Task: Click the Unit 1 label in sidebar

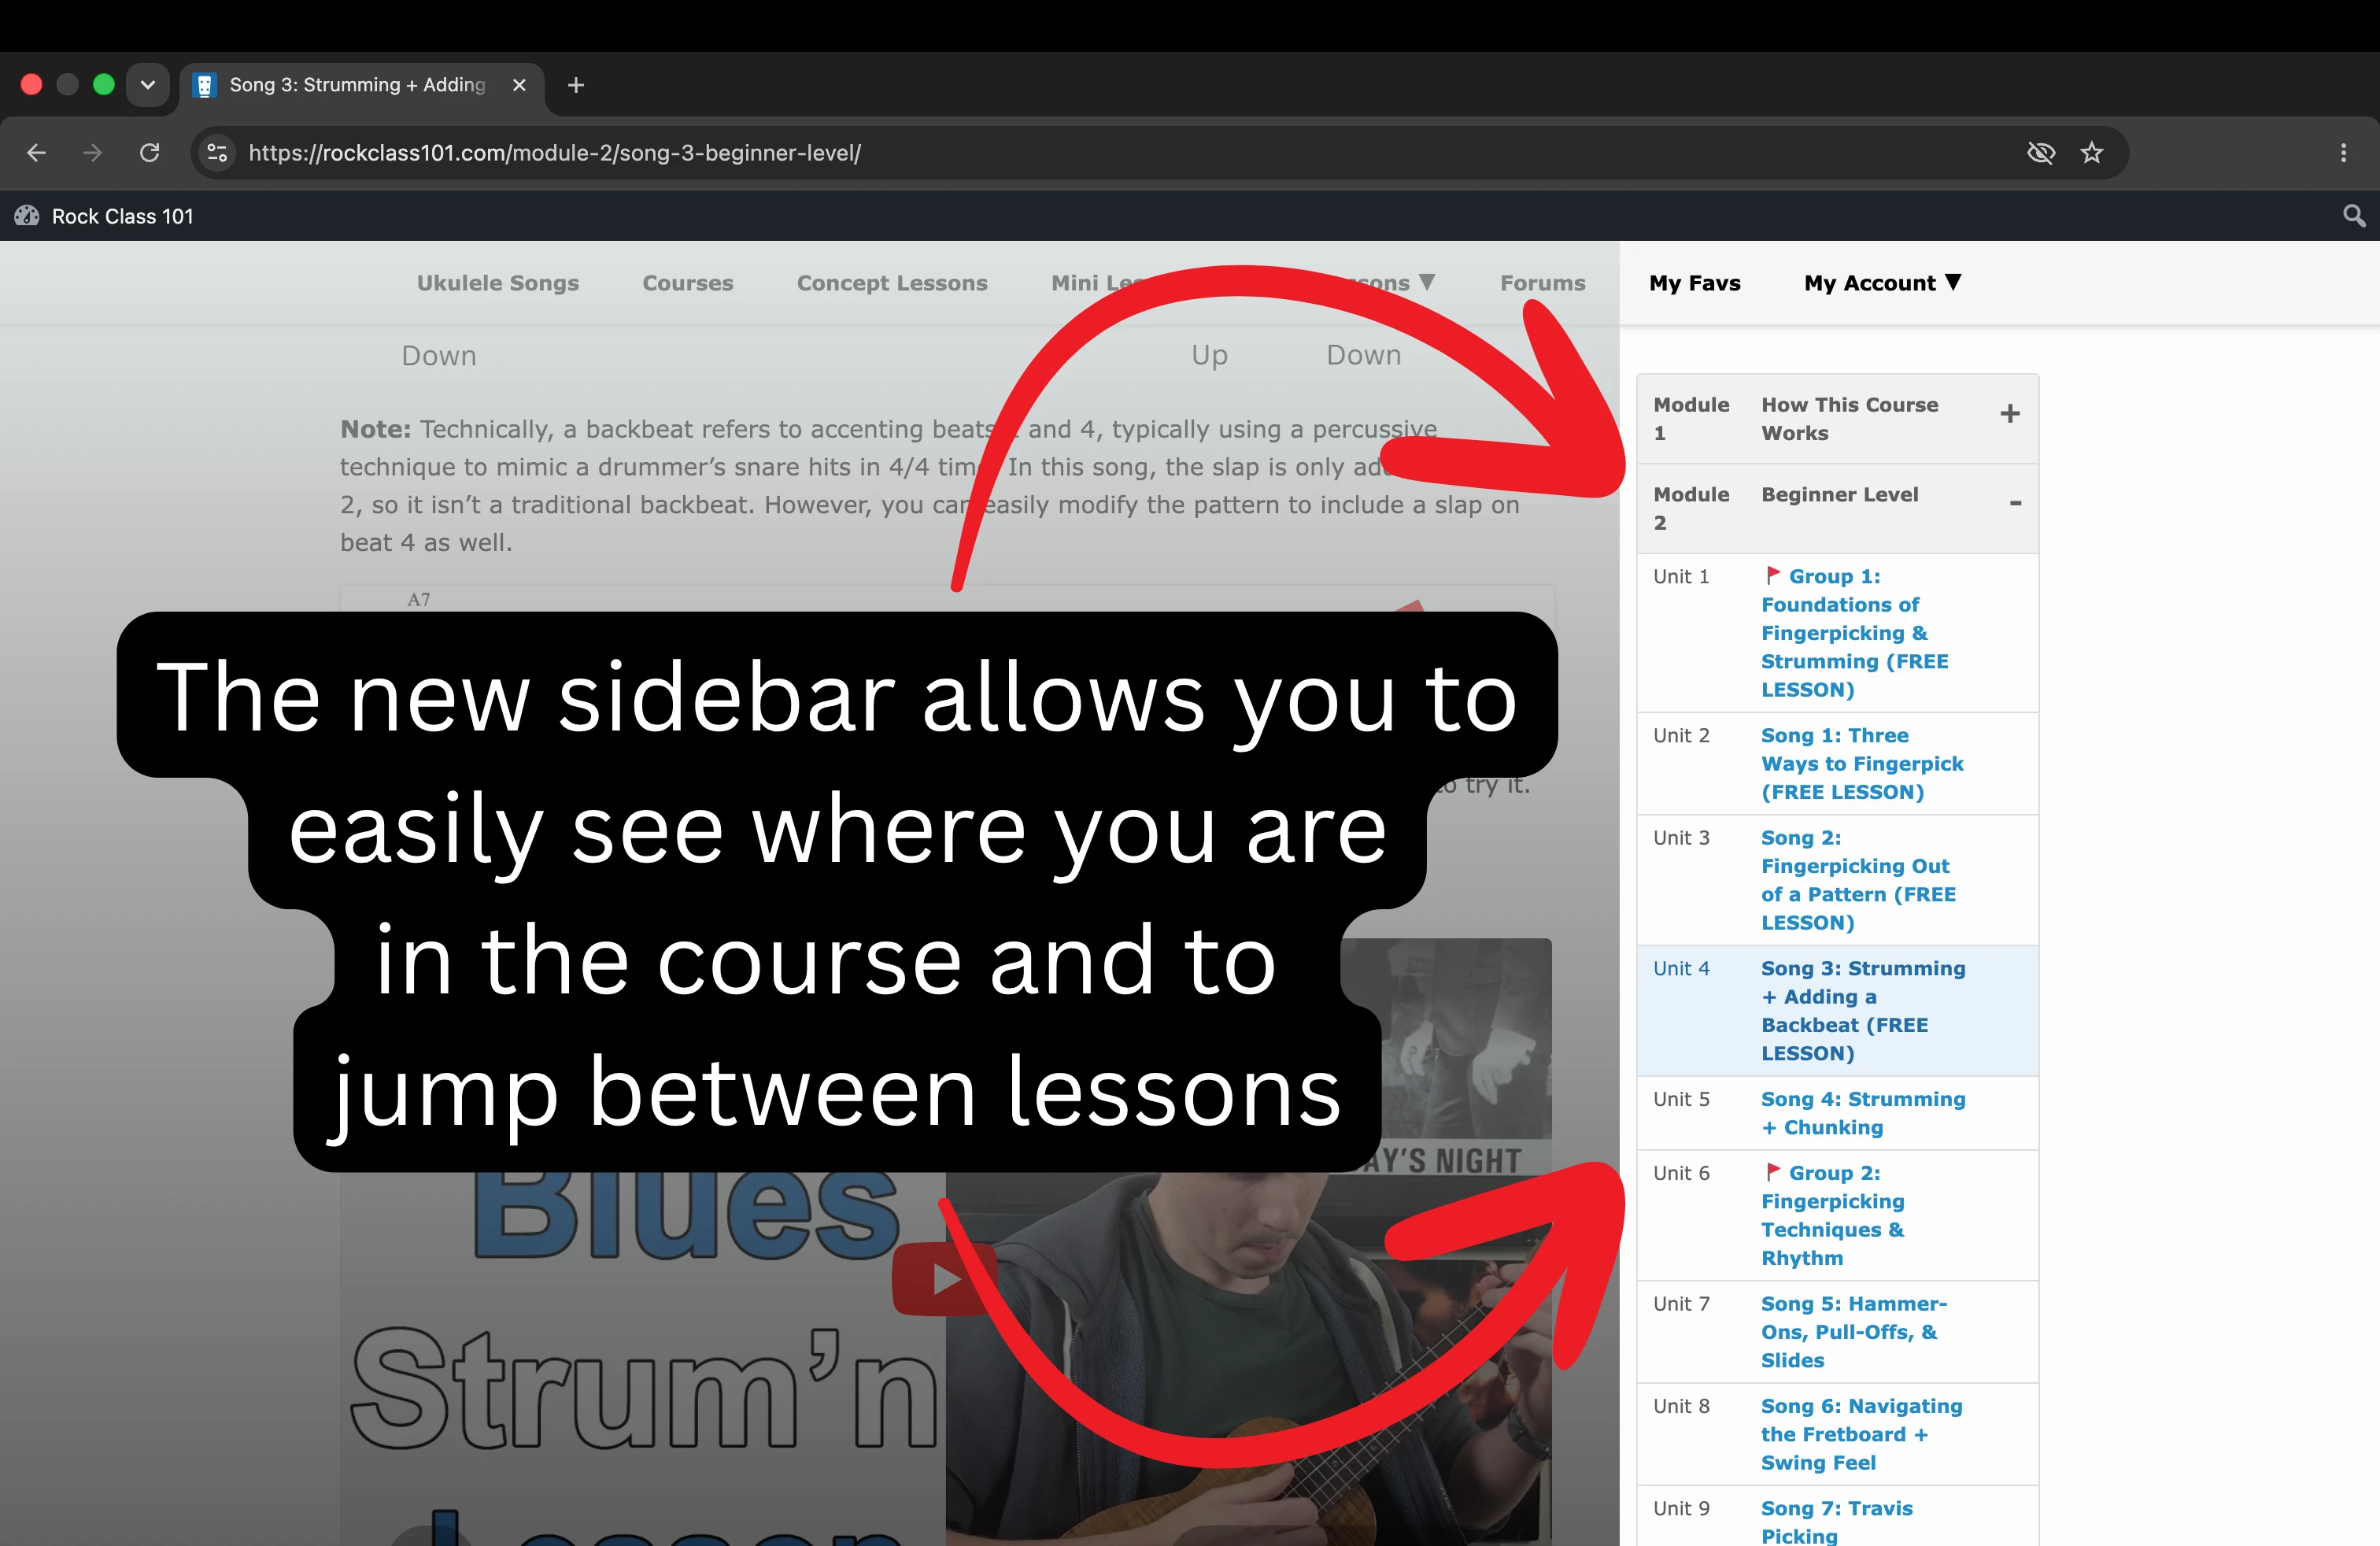Action: [x=1681, y=576]
